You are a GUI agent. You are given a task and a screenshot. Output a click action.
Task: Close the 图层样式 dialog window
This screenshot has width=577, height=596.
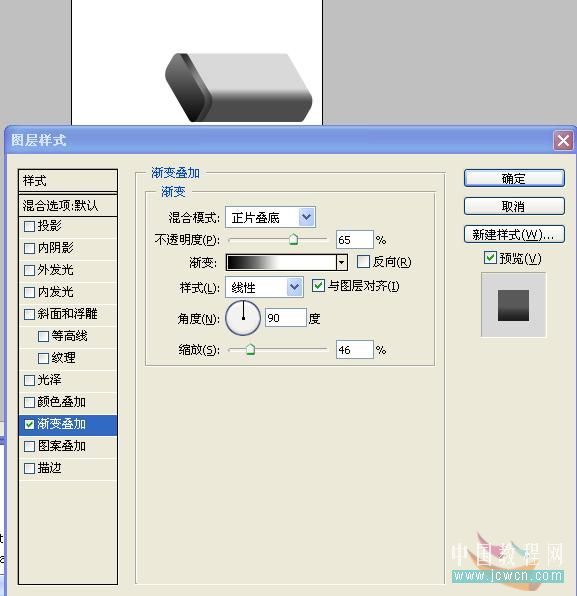click(563, 141)
